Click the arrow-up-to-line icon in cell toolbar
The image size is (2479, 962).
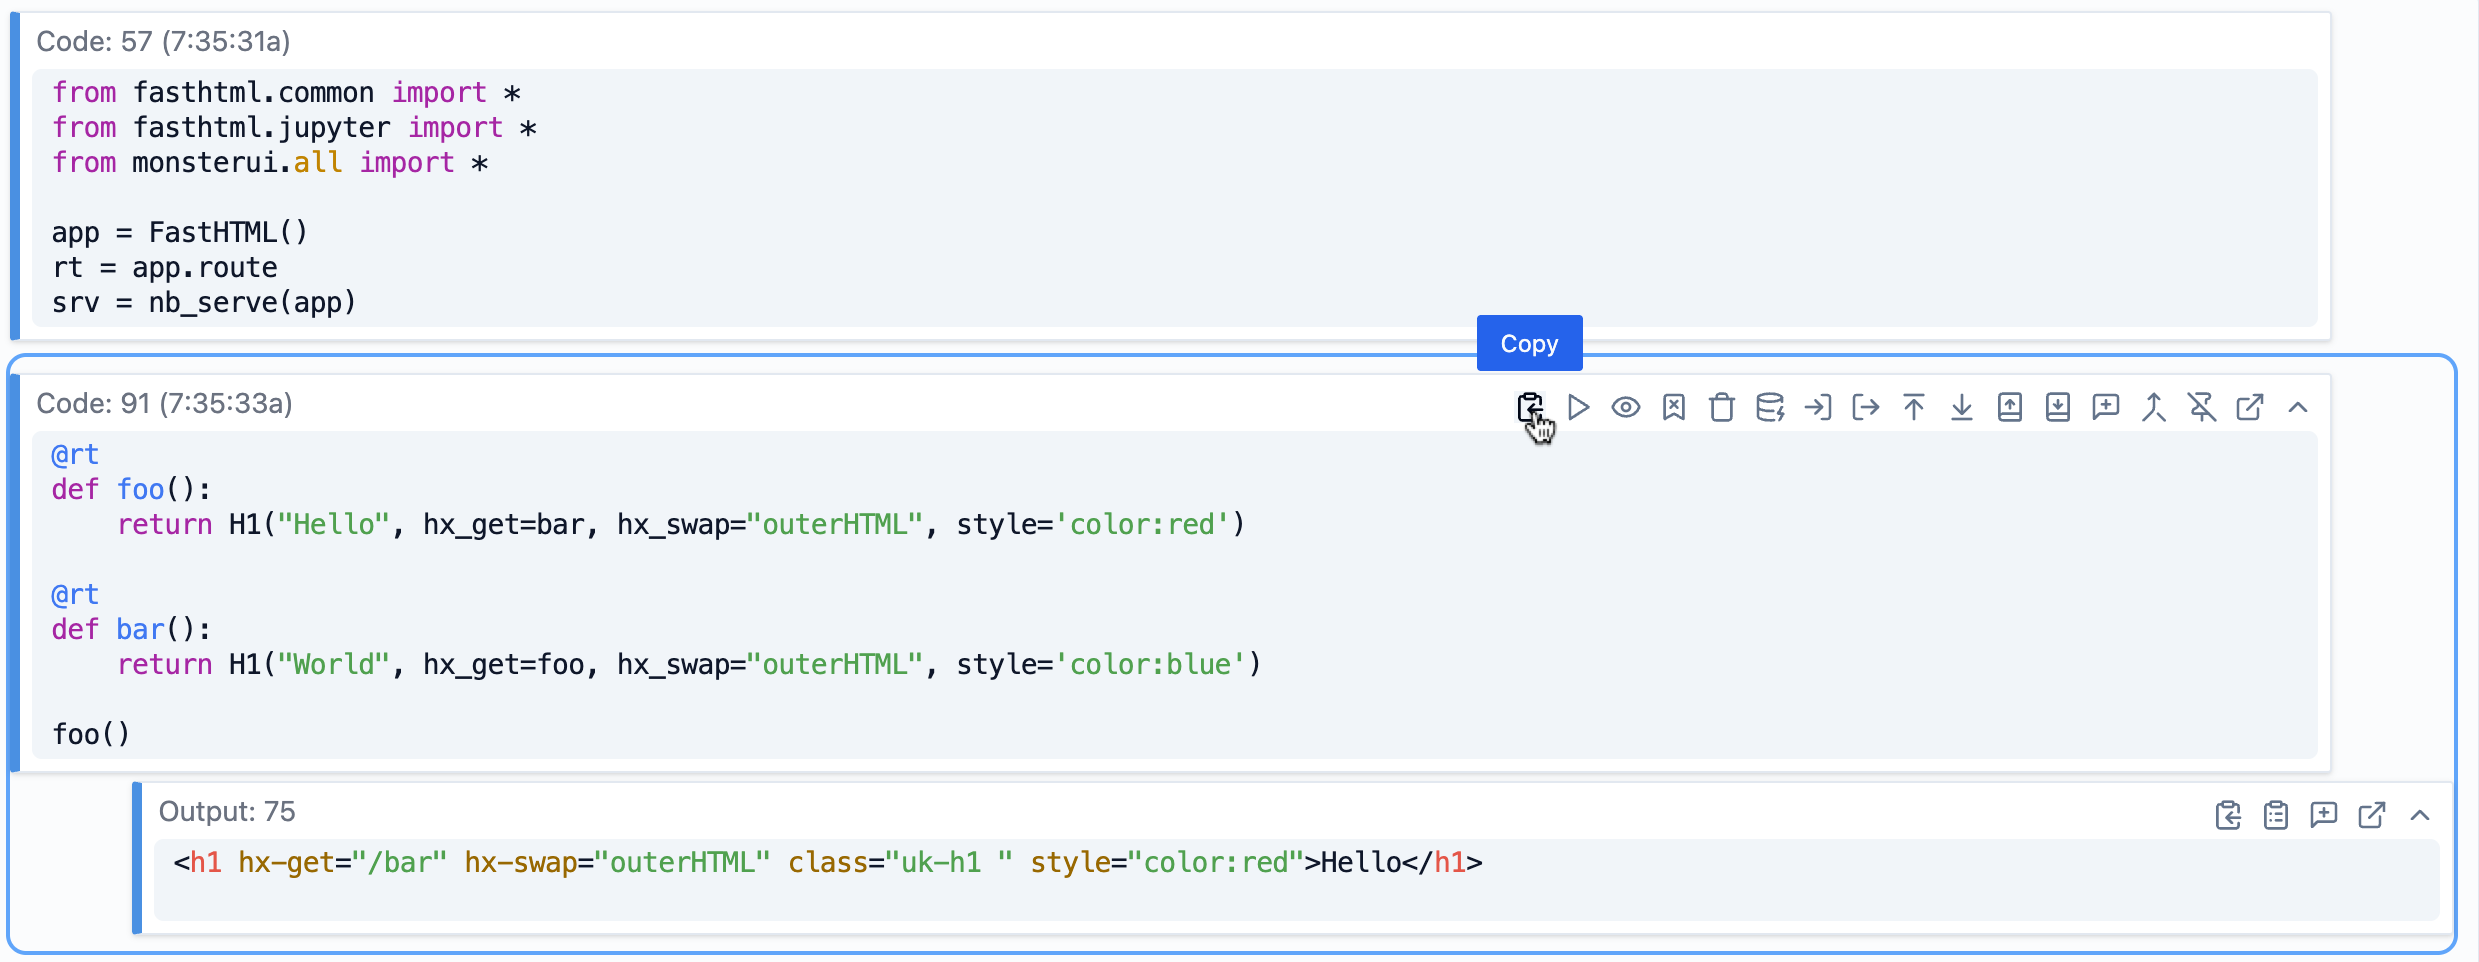pos(1913,407)
